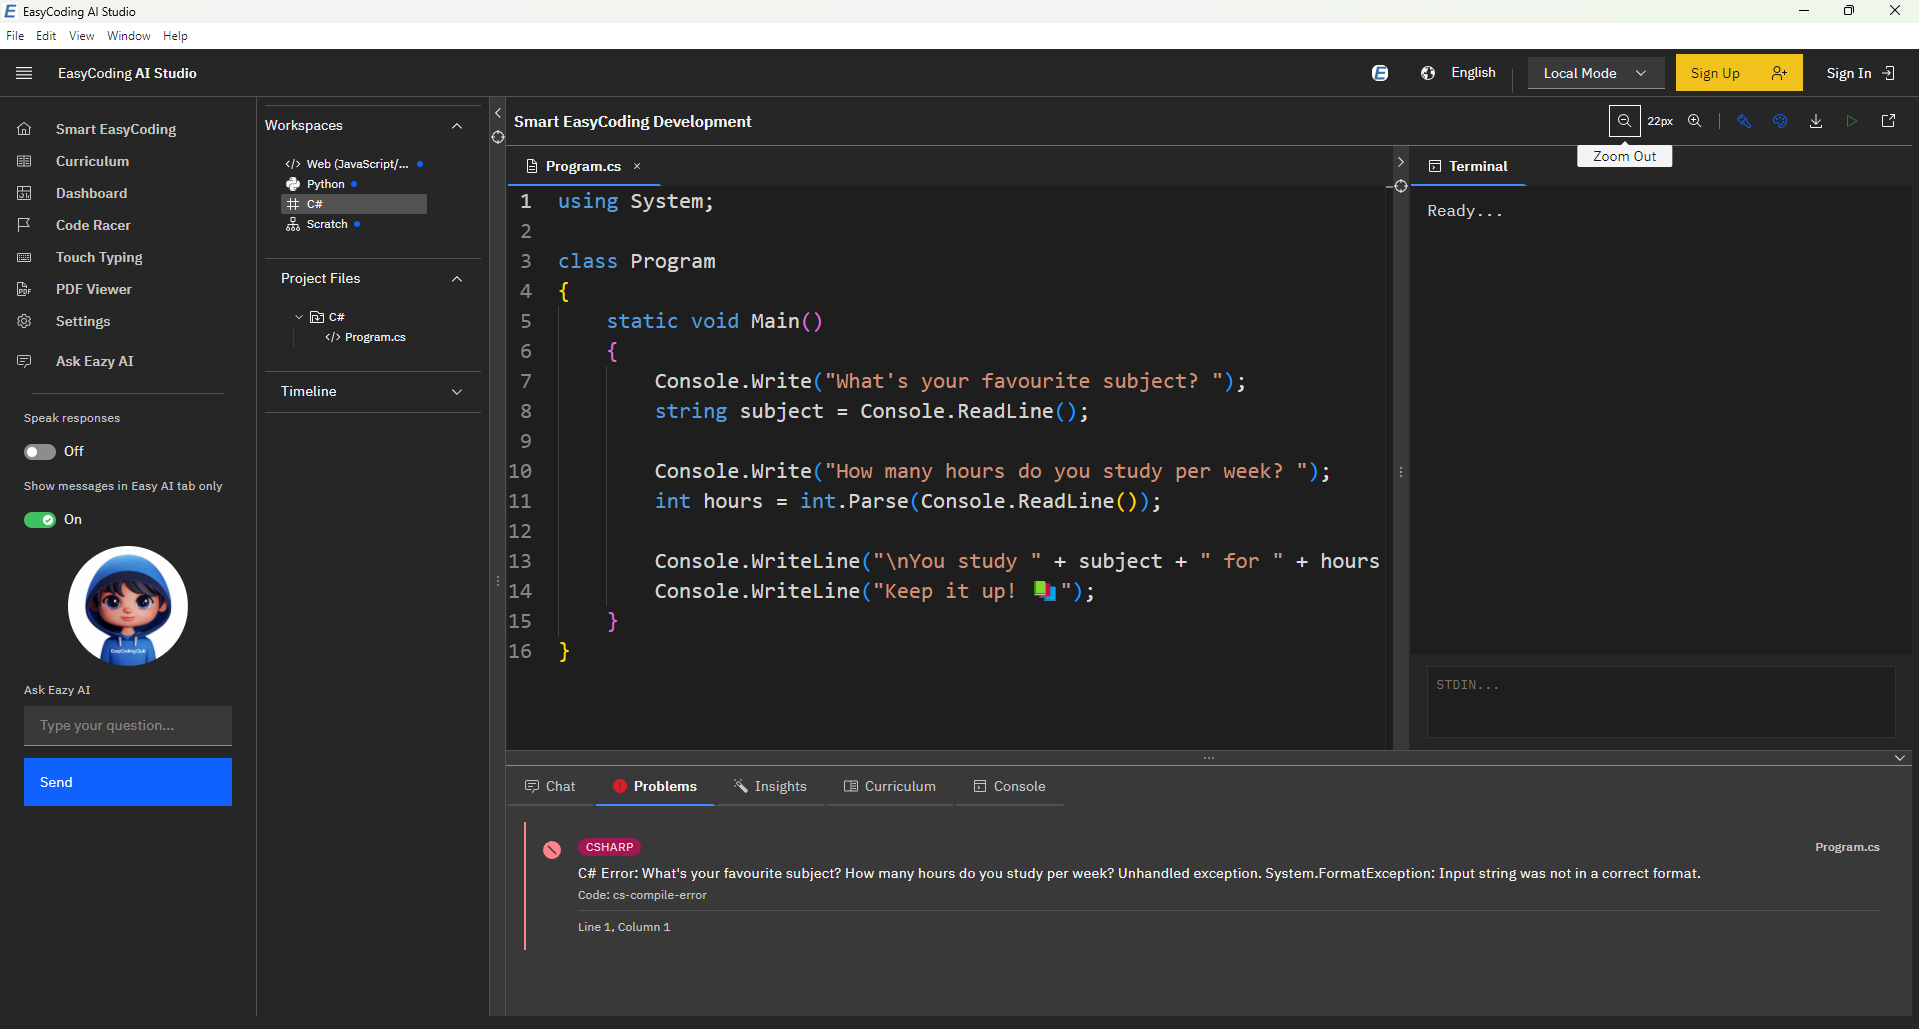Switch to the Problems tab

pyautogui.click(x=655, y=786)
